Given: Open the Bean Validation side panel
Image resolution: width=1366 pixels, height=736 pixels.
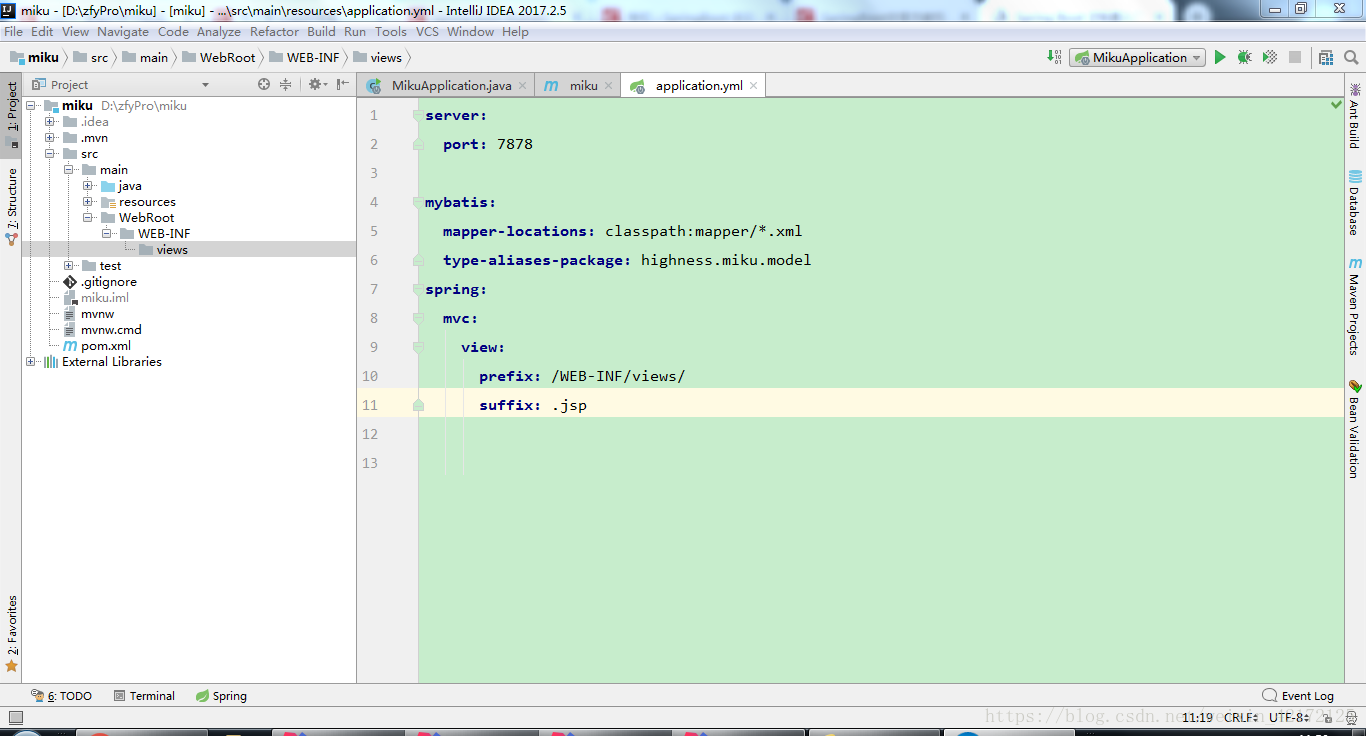Looking at the screenshot, I should point(1355,428).
